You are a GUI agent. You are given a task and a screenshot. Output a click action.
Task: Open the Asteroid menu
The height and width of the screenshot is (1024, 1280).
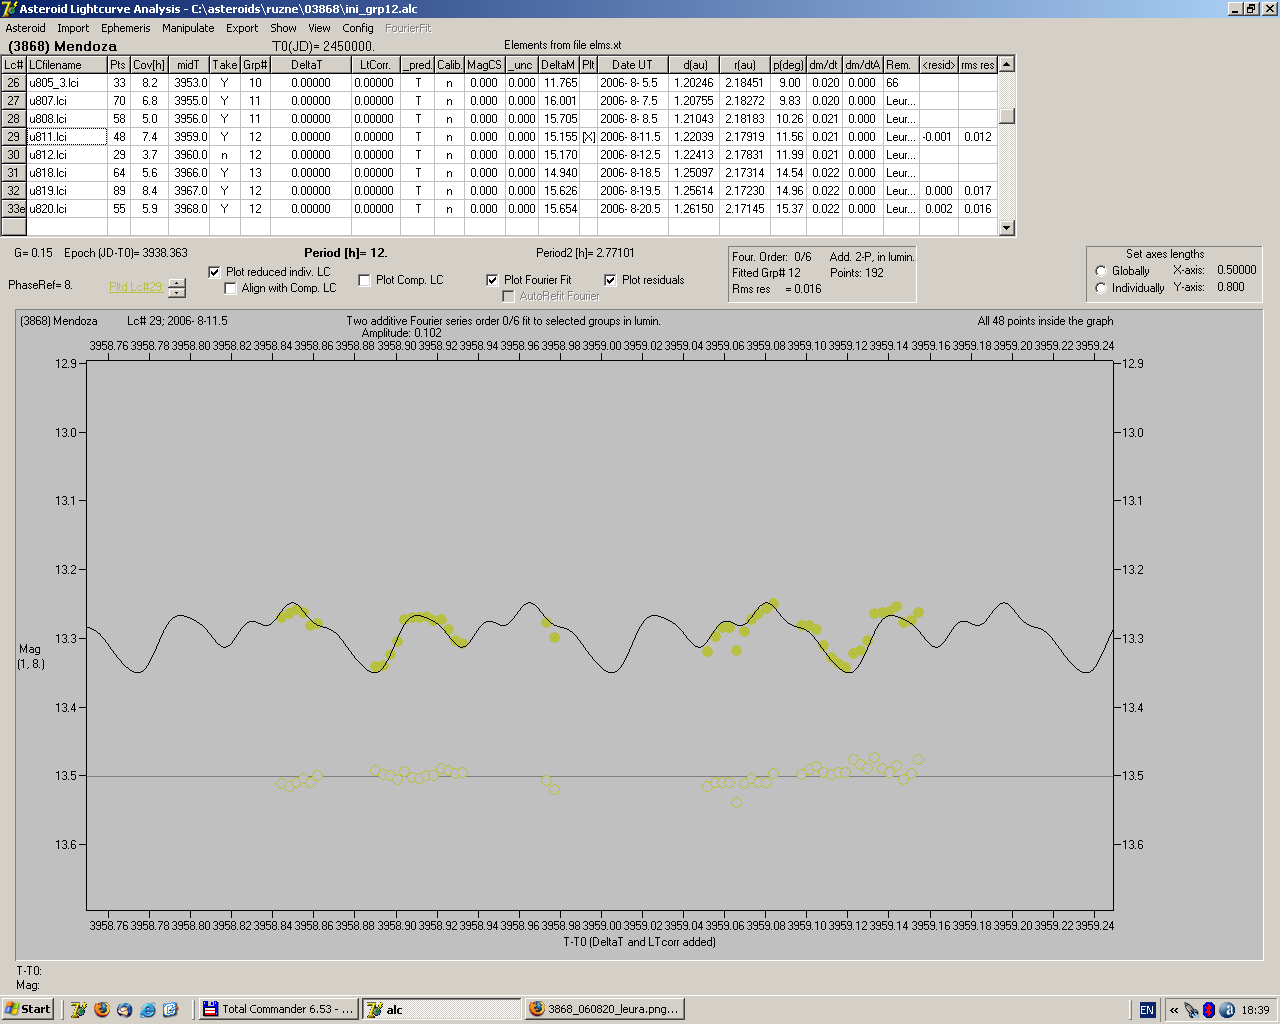click(26, 28)
